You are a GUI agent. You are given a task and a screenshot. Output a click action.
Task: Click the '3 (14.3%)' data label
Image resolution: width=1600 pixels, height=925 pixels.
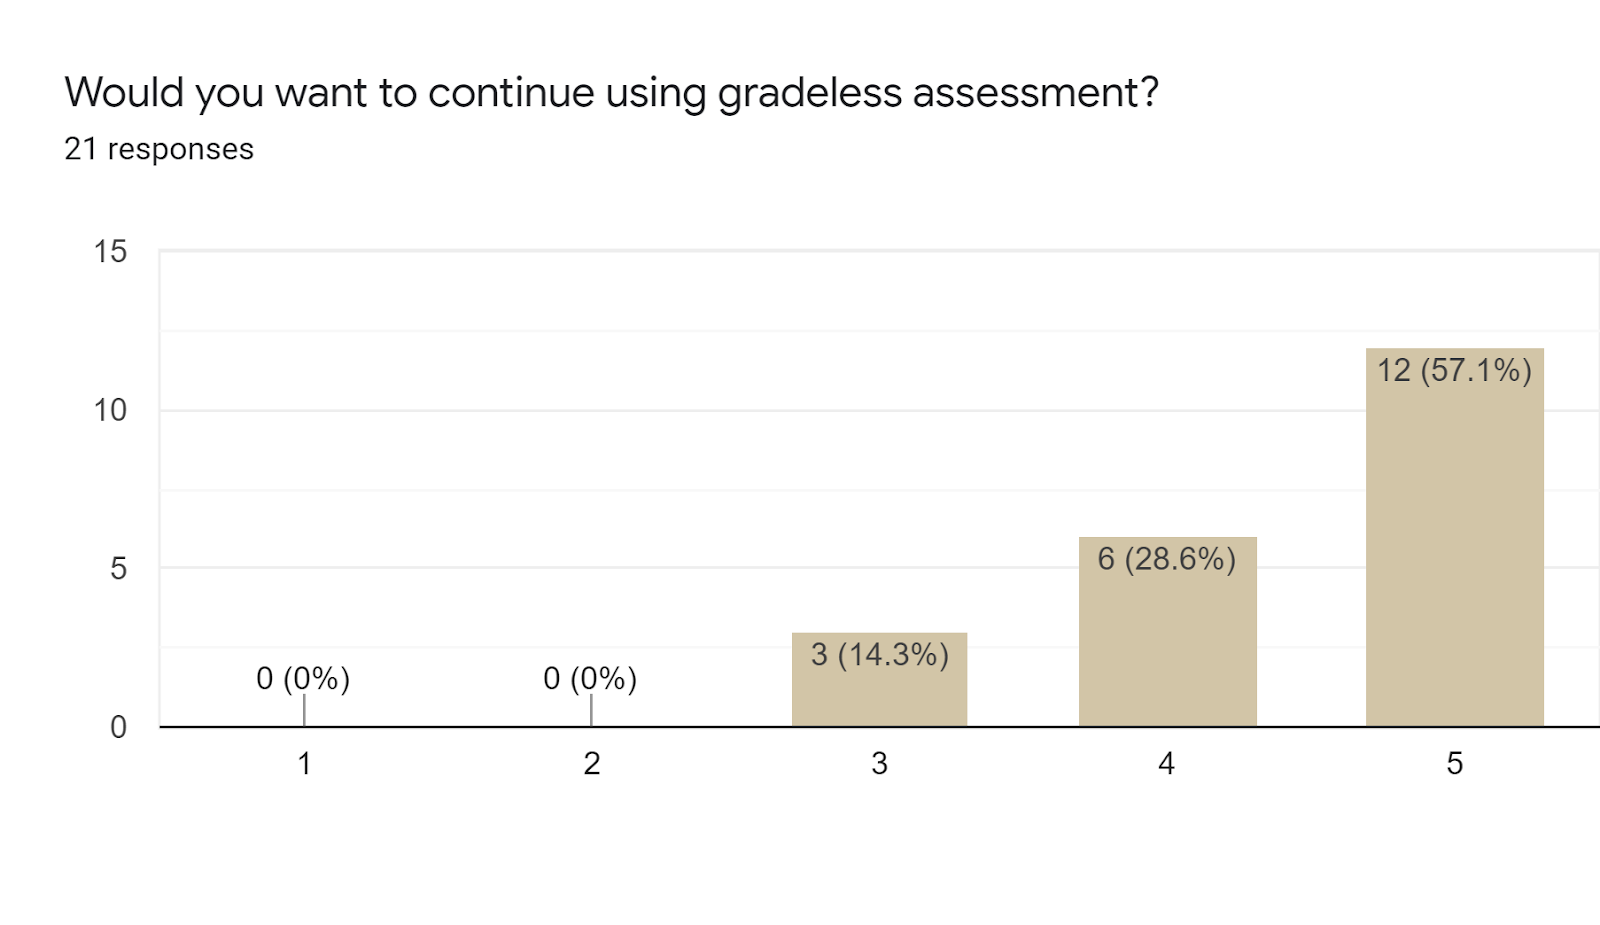click(879, 655)
